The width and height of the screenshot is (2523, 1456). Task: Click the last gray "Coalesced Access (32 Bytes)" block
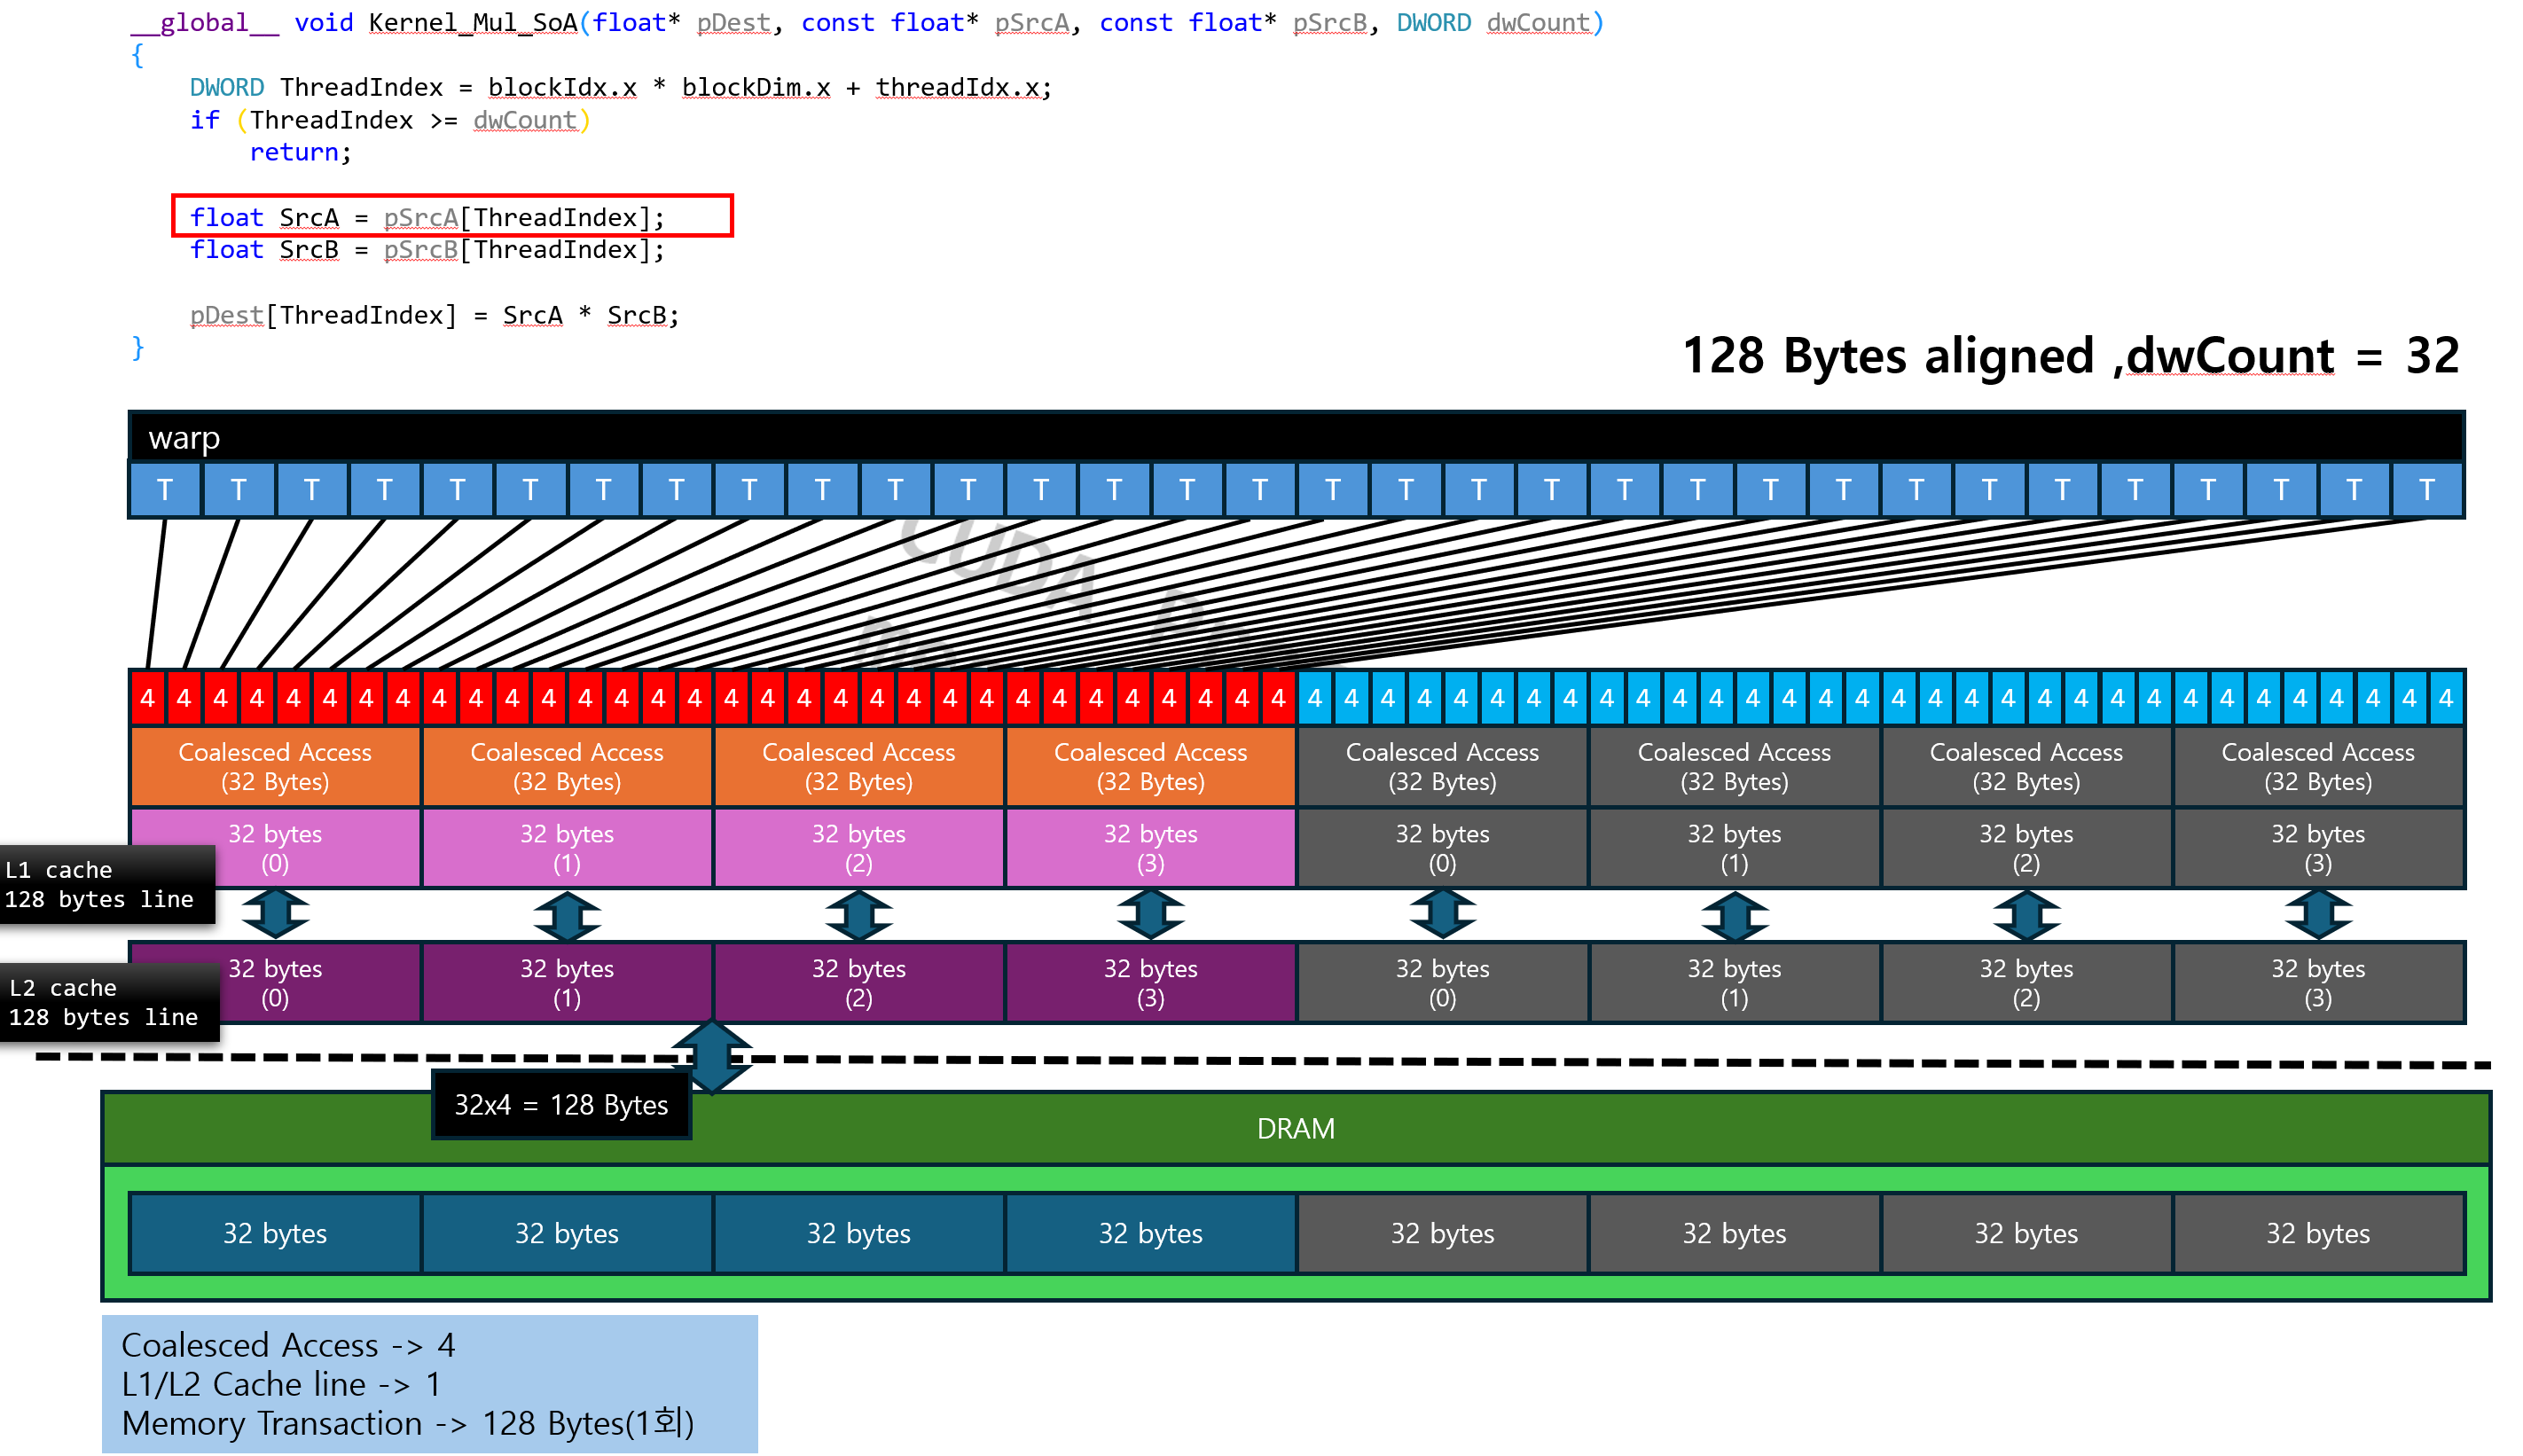(2318, 767)
